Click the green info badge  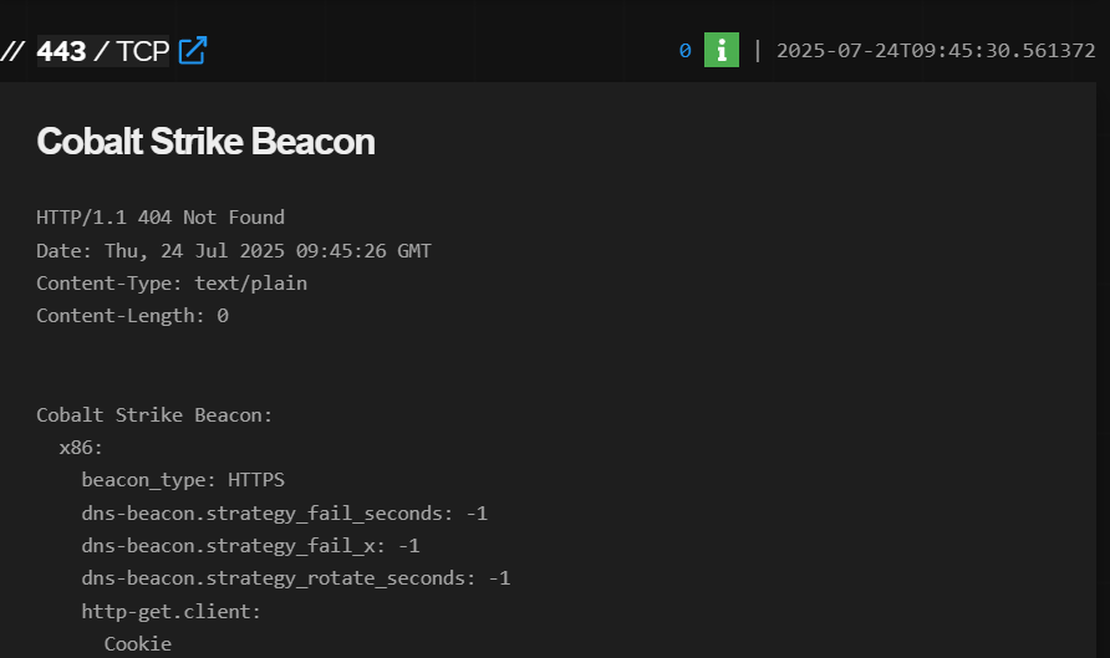tap(720, 50)
